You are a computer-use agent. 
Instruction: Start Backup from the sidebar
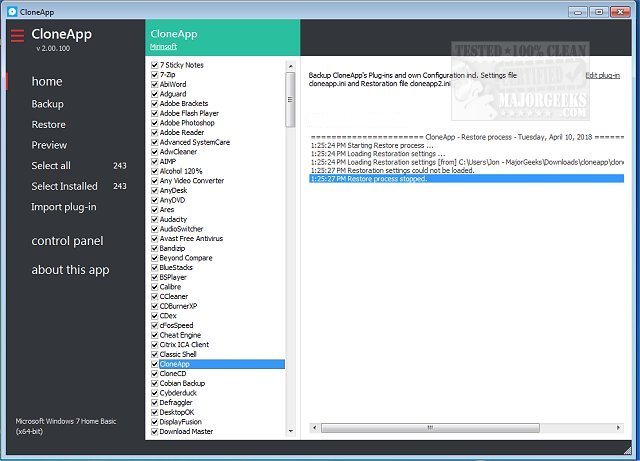[47, 104]
